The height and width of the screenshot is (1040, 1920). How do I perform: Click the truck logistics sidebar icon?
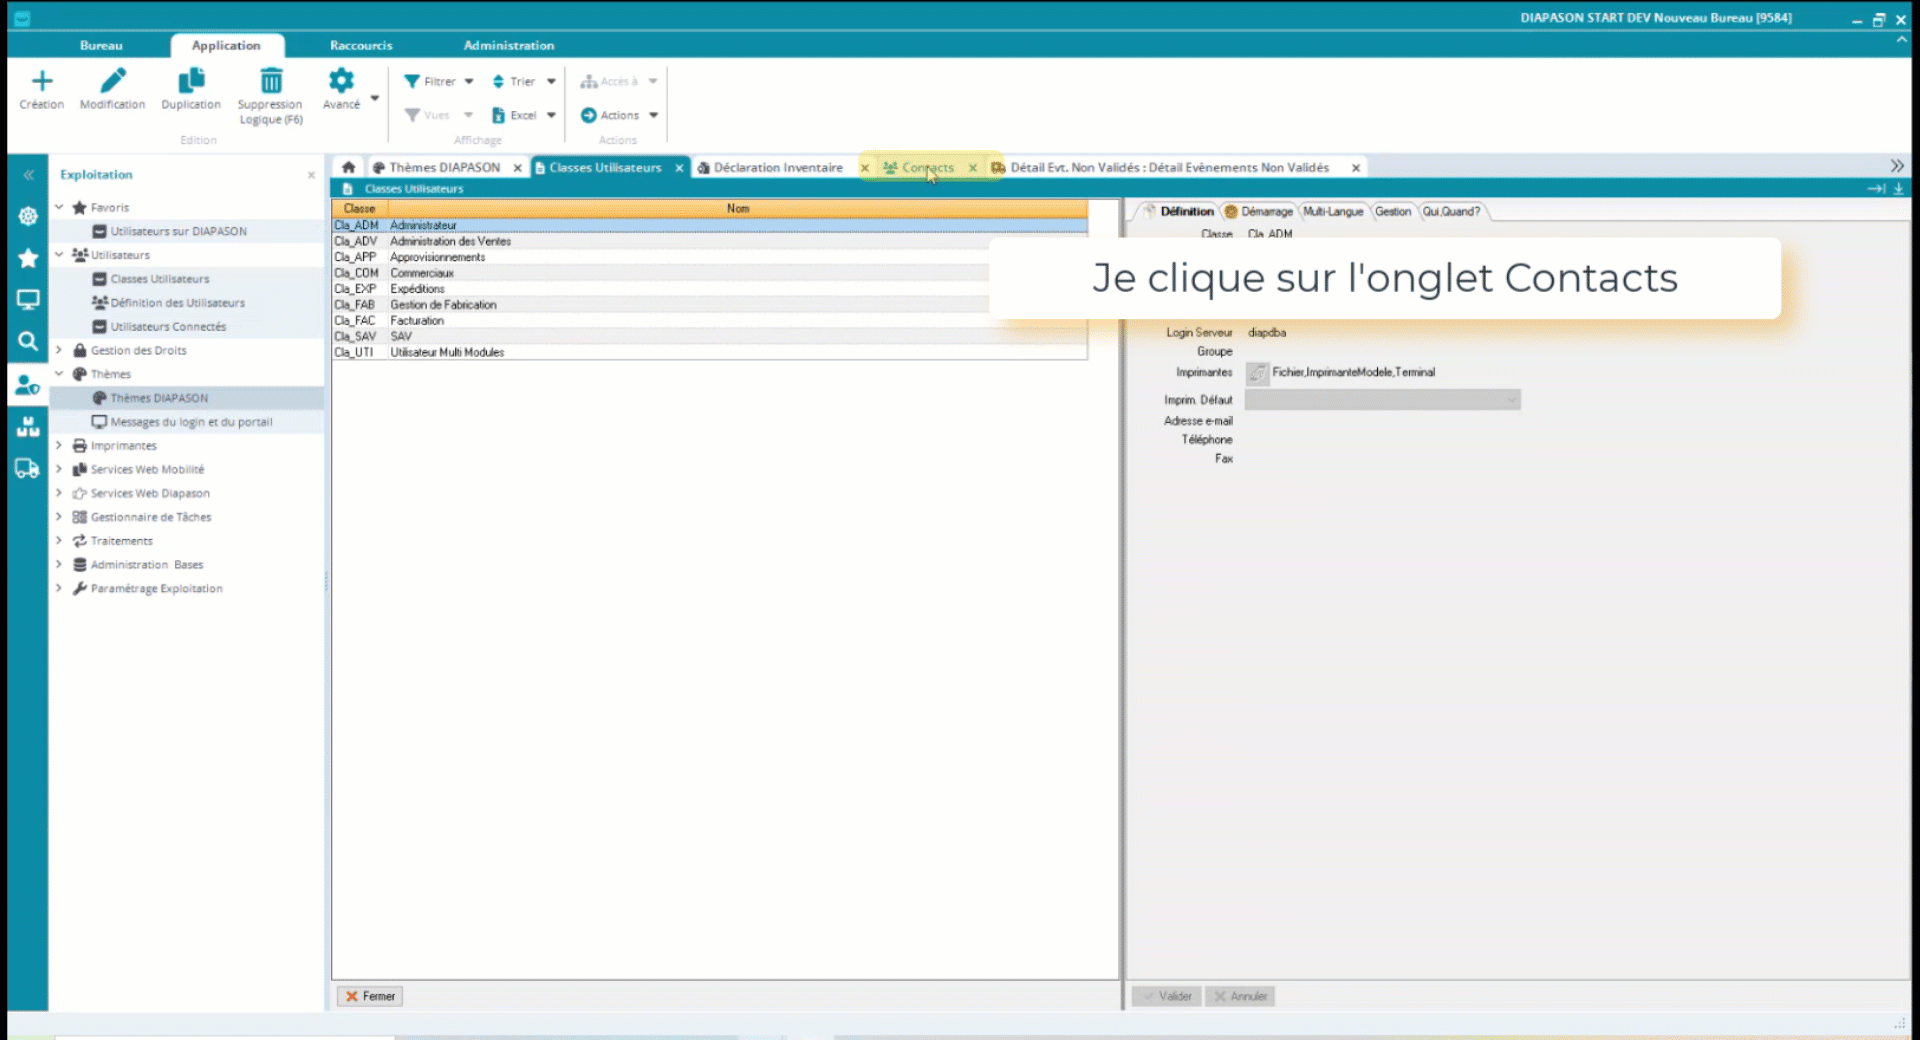(x=27, y=468)
